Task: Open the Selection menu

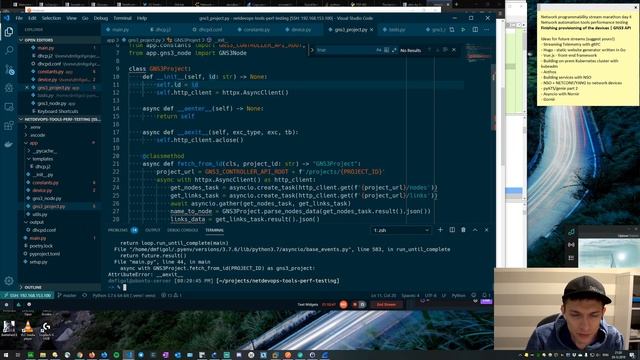Action: (51, 18)
